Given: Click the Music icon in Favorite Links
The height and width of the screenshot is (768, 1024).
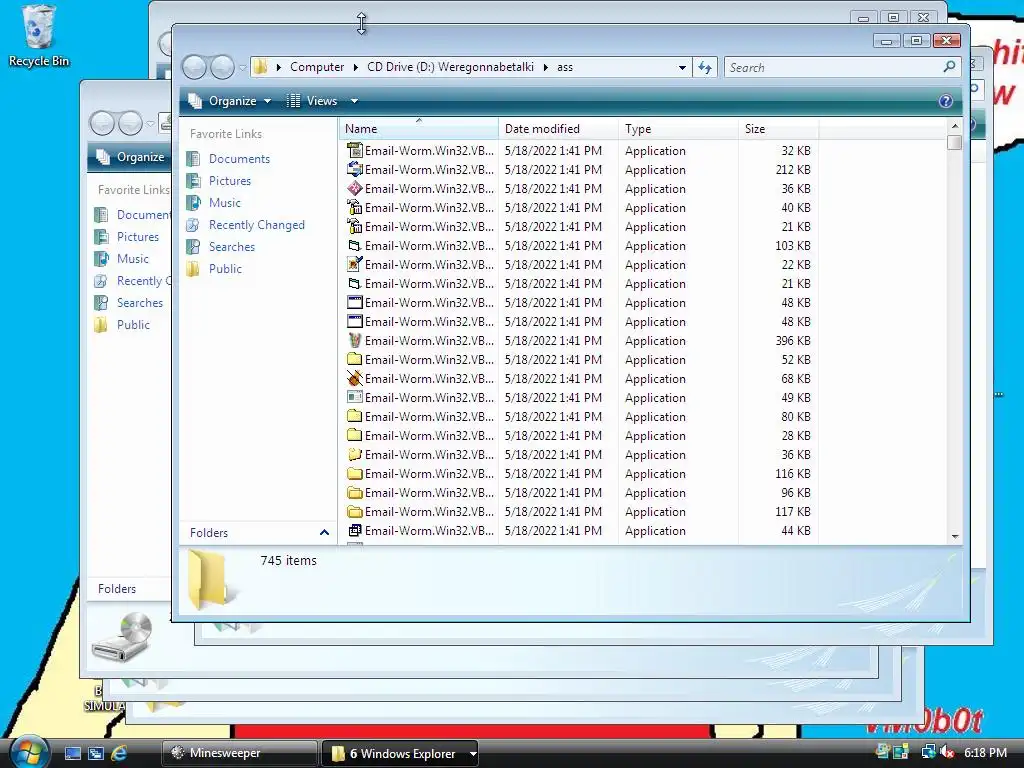Looking at the screenshot, I should tap(193, 203).
